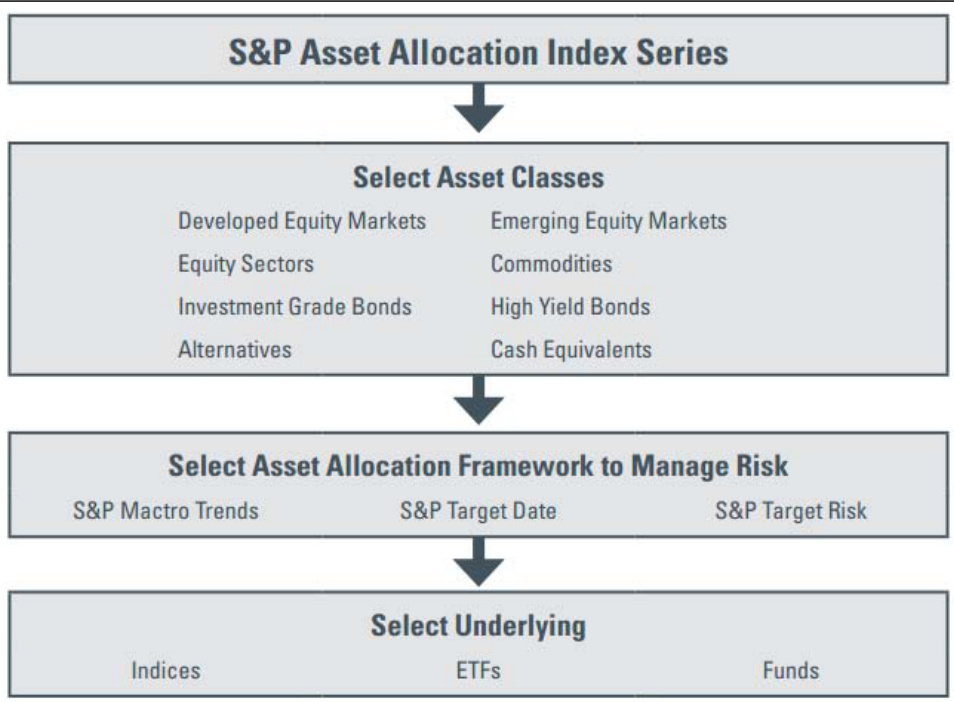Choose High Yield Bonds
This screenshot has width=954, height=702.
coord(570,307)
